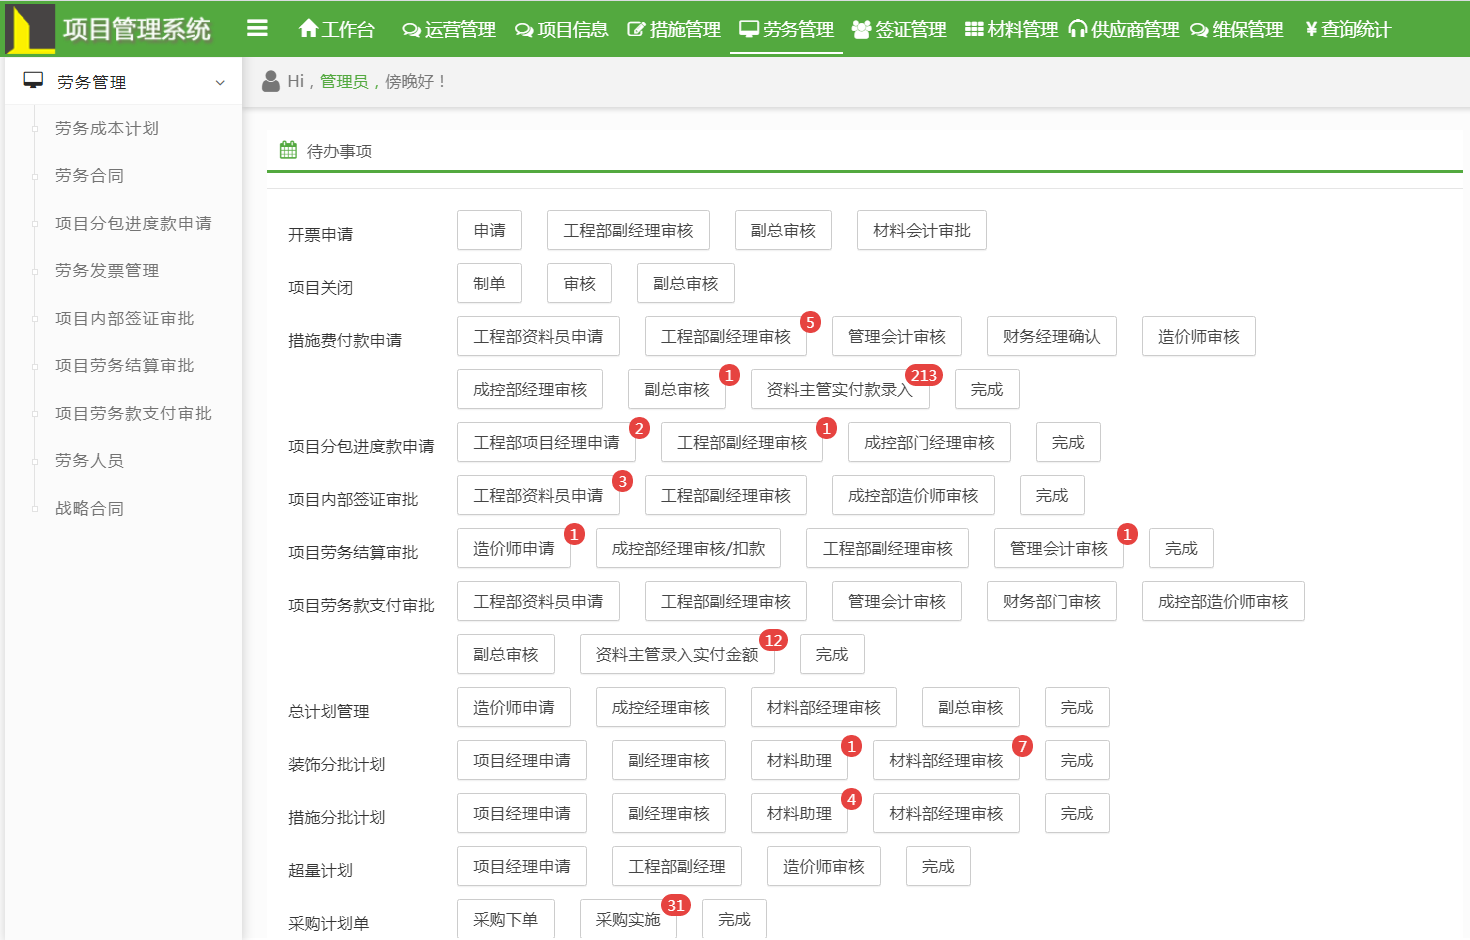Click the ¥ icon beside 查询统计
This screenshot has height=940, width=1470.
(x=1311, y=30)
